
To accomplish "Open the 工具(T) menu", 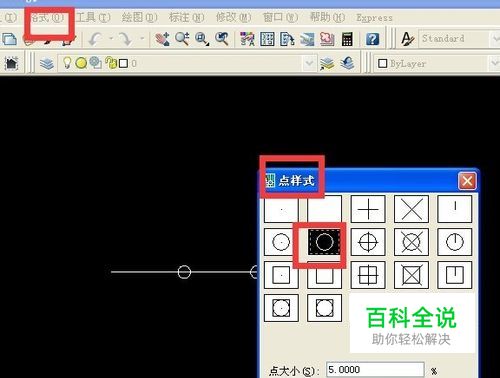I will [93, 17].
